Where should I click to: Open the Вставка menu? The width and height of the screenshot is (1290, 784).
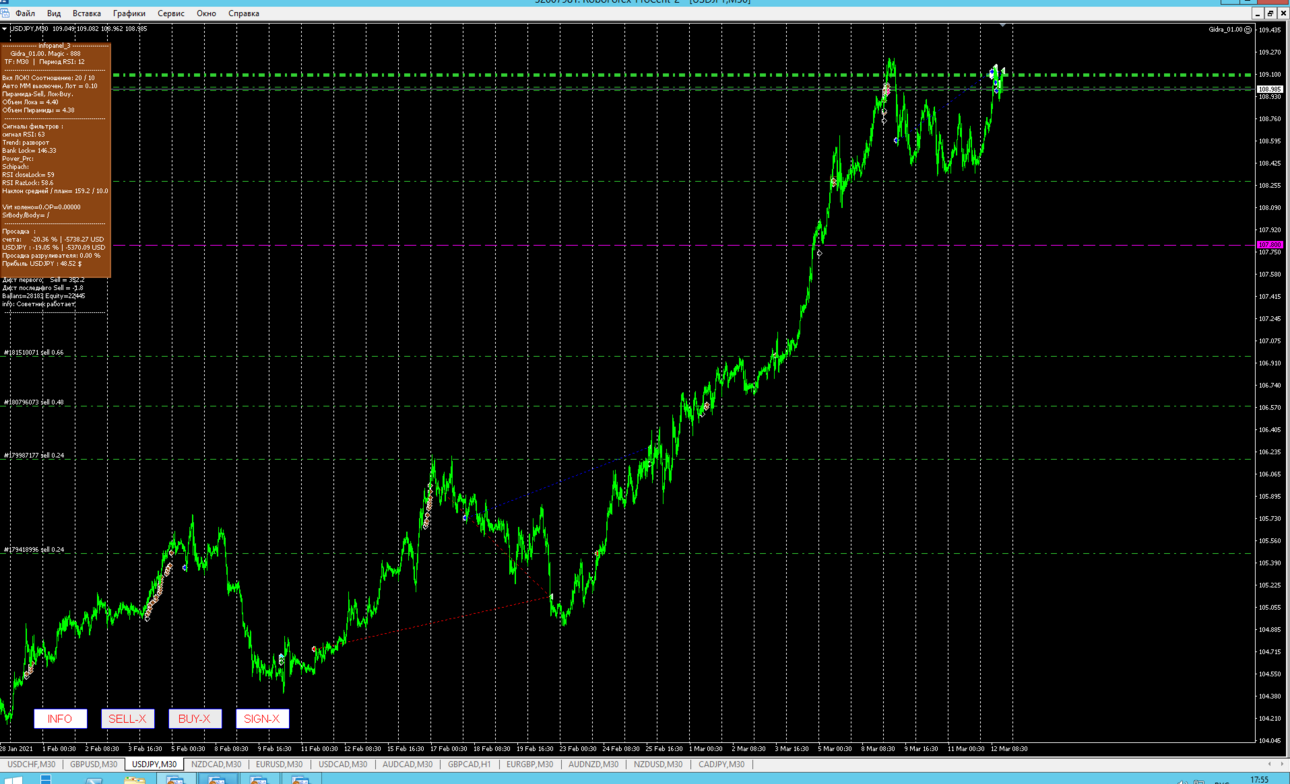point(87,14)
